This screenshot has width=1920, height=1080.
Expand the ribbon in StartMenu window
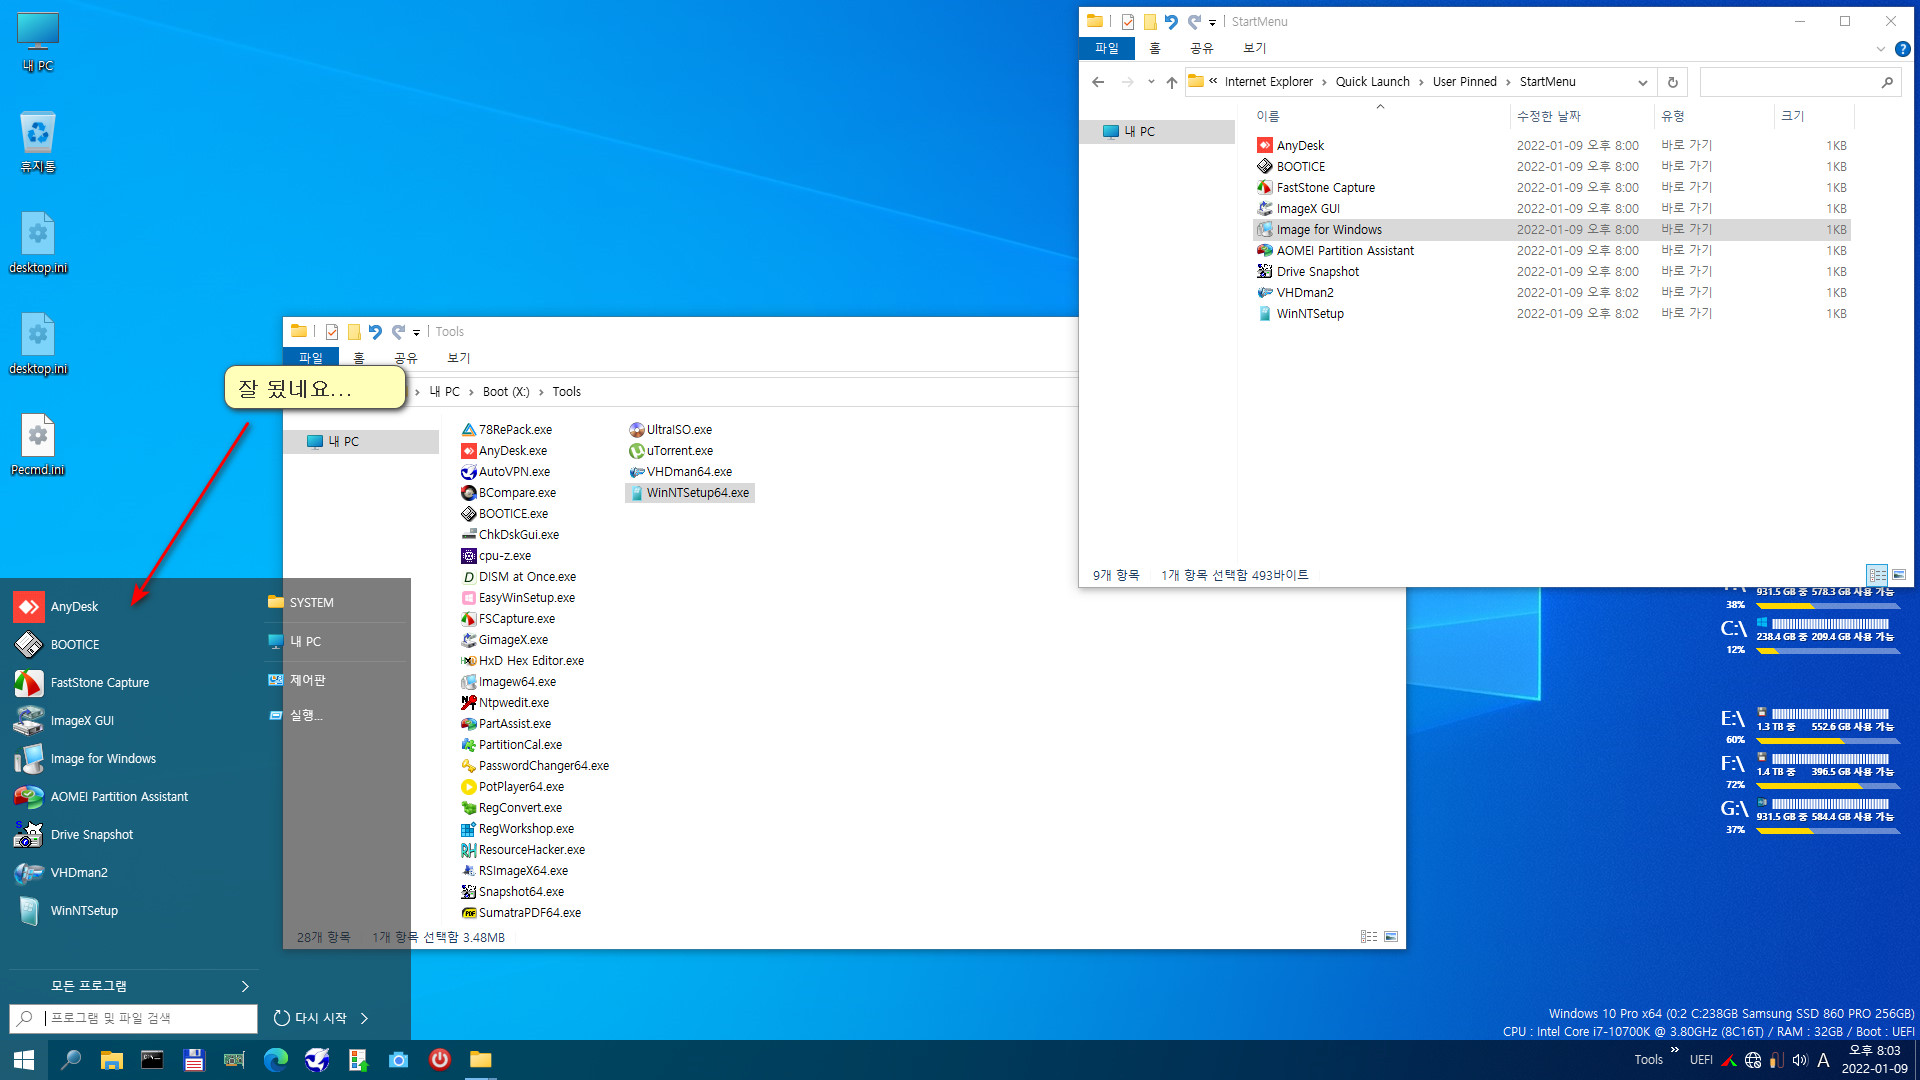(x=1881, y=49)
